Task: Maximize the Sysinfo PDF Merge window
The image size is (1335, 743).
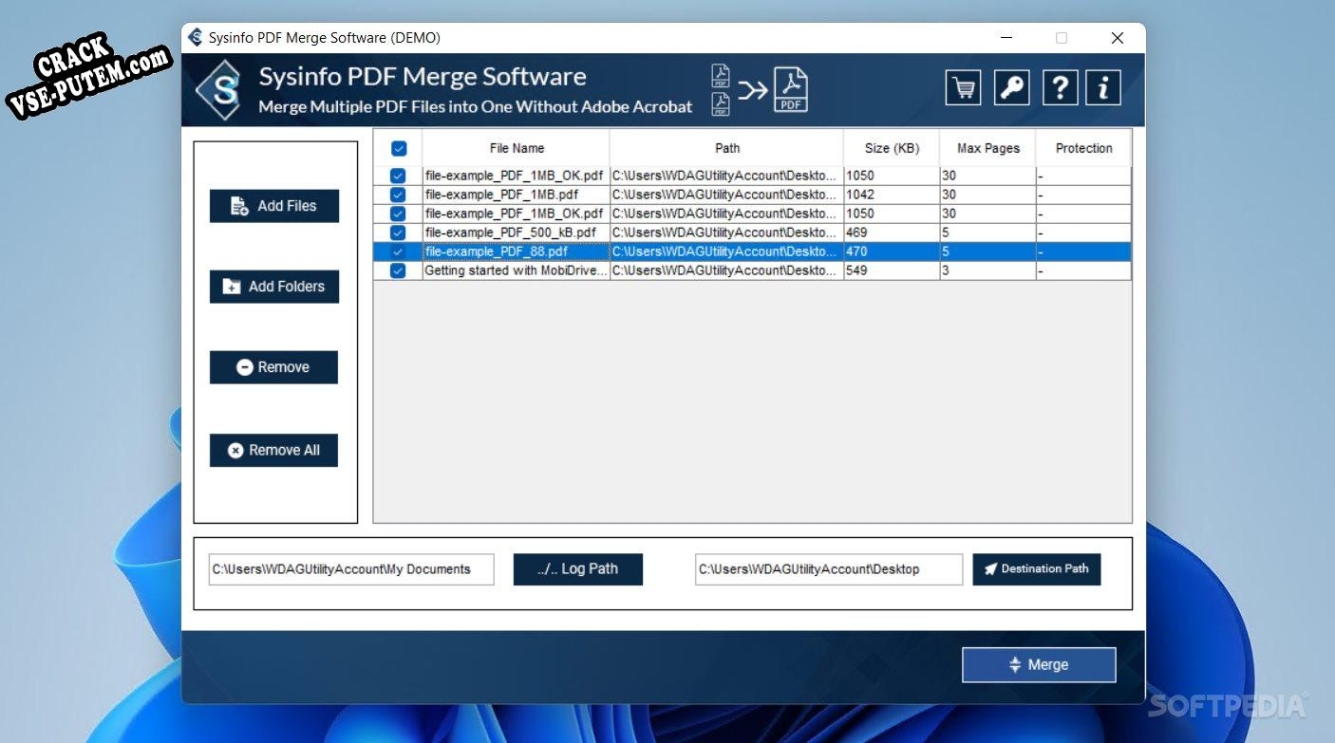Action: (x=1061, y=38)
